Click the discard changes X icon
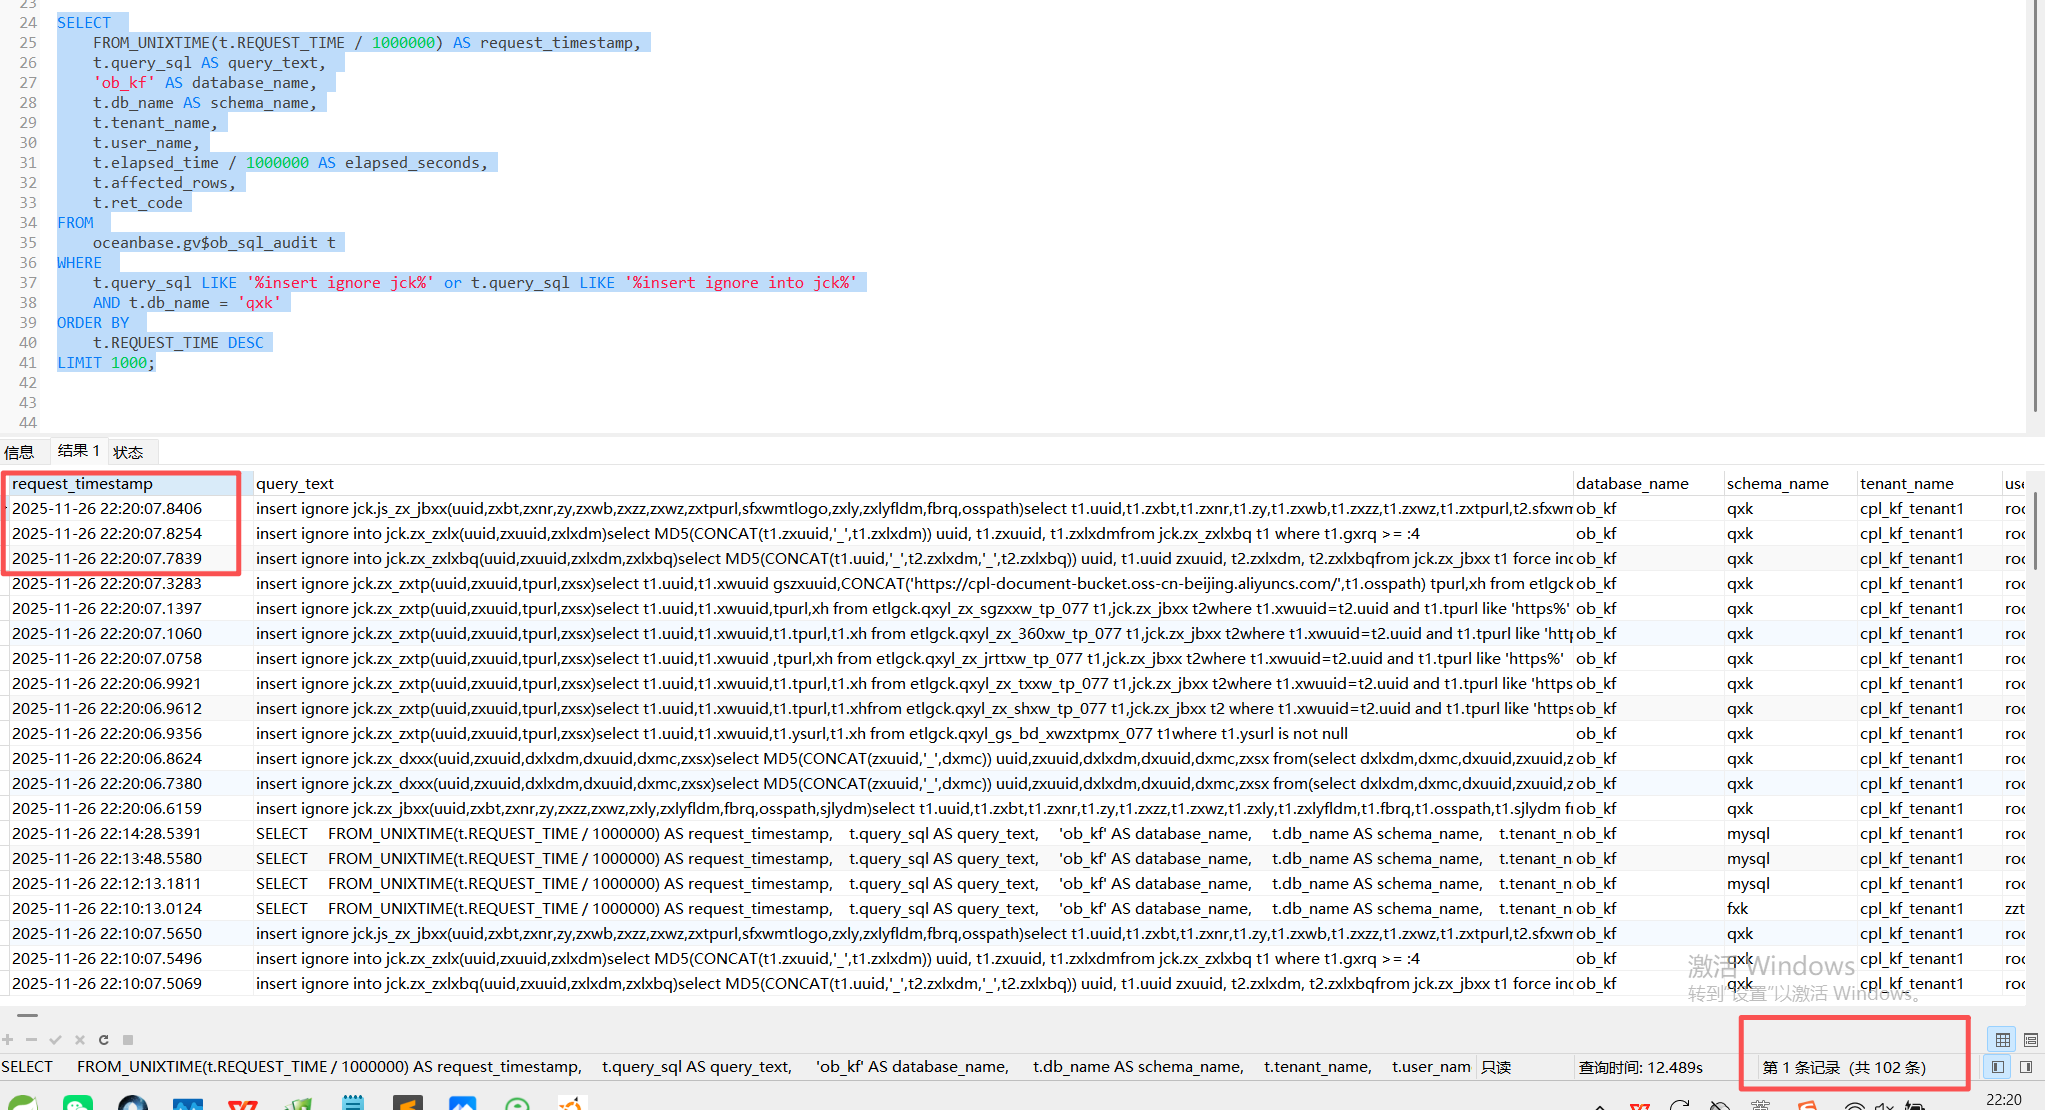The width and height of the screenshot is (2045, 1110). pos(79,1040)
